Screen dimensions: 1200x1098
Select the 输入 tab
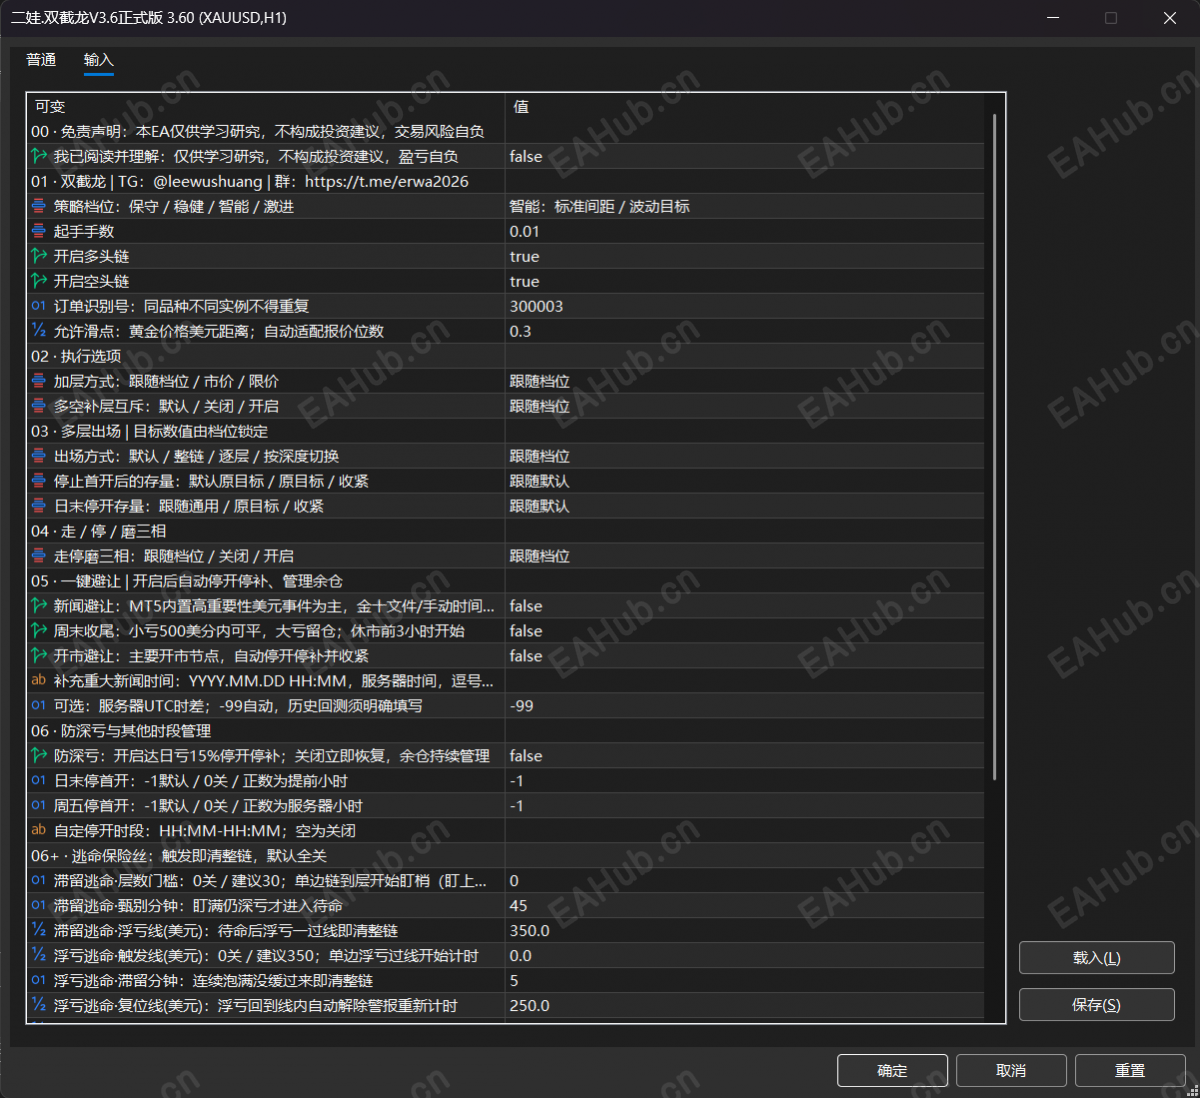98,60
